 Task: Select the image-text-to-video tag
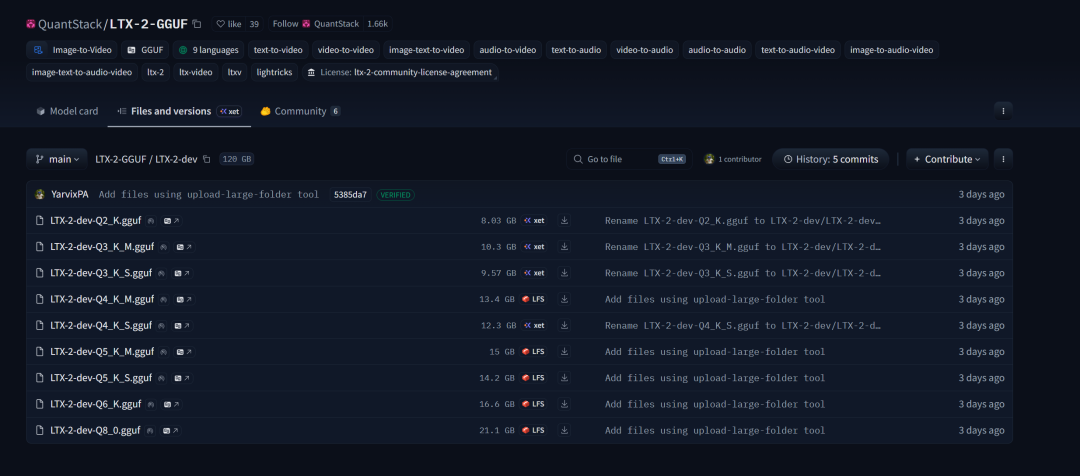(426, 50)
